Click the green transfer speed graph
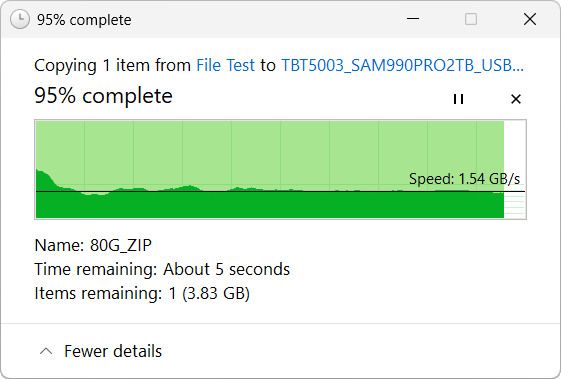Image resolution: width=561 pixels, height=379 pixels. [x=280, y=169]
